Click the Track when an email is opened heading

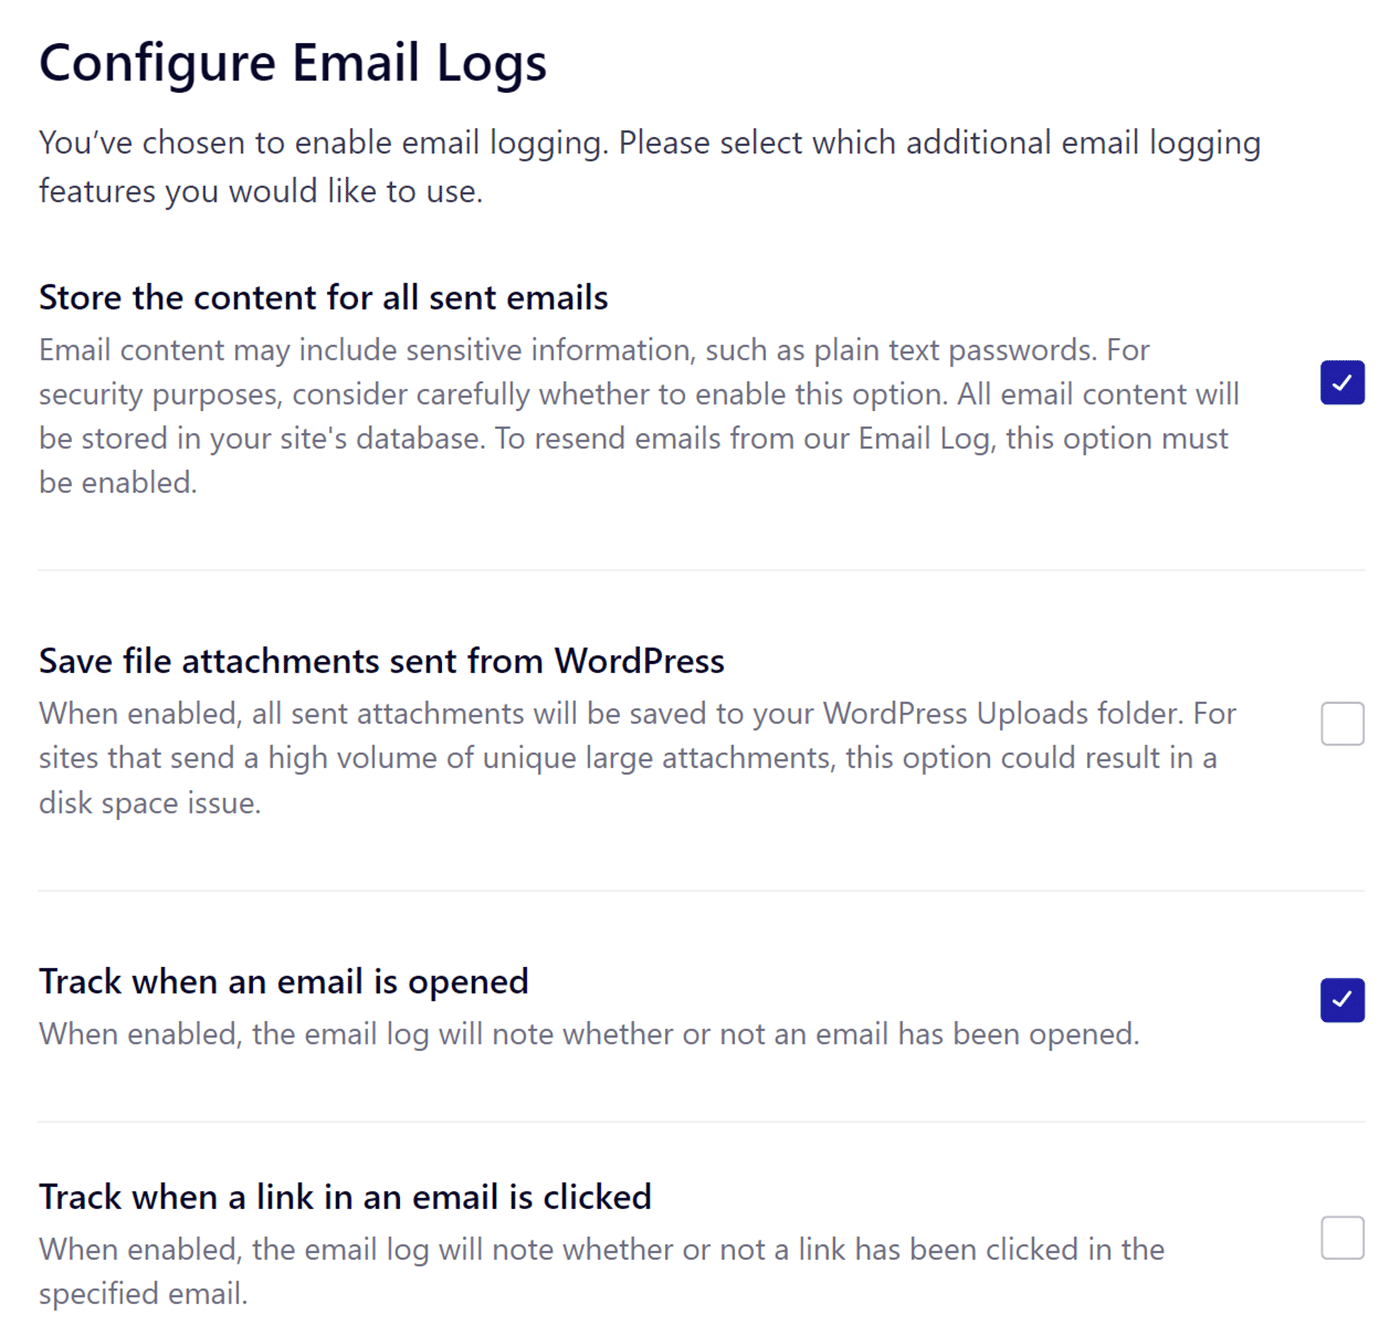click(x=283, y=982)
